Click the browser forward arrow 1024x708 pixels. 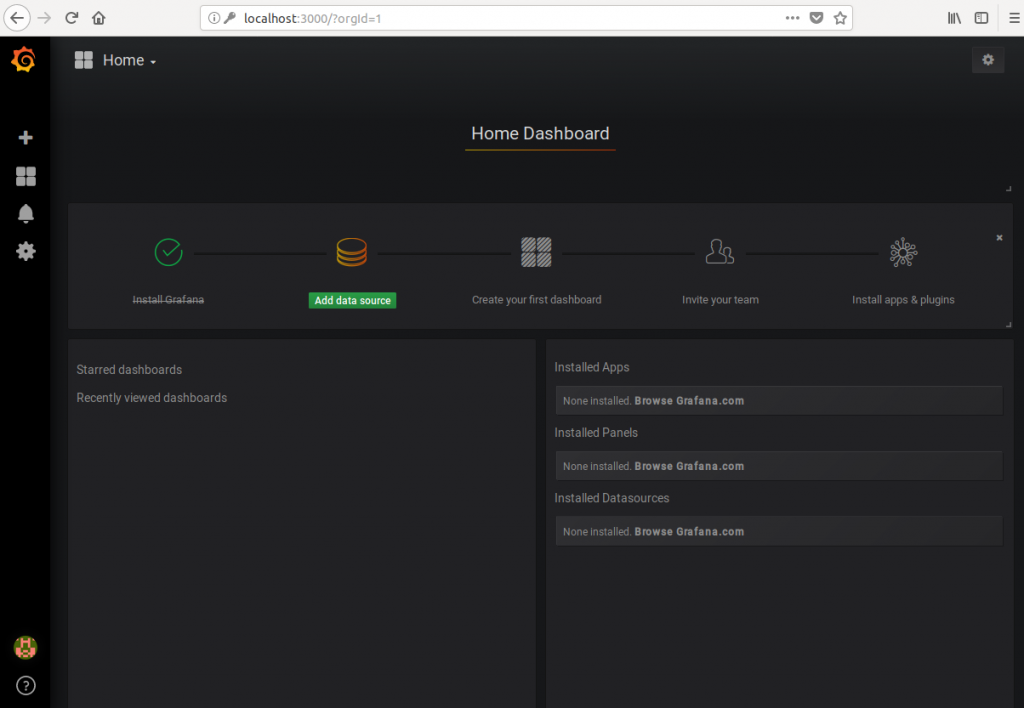[x=44, y=18]
